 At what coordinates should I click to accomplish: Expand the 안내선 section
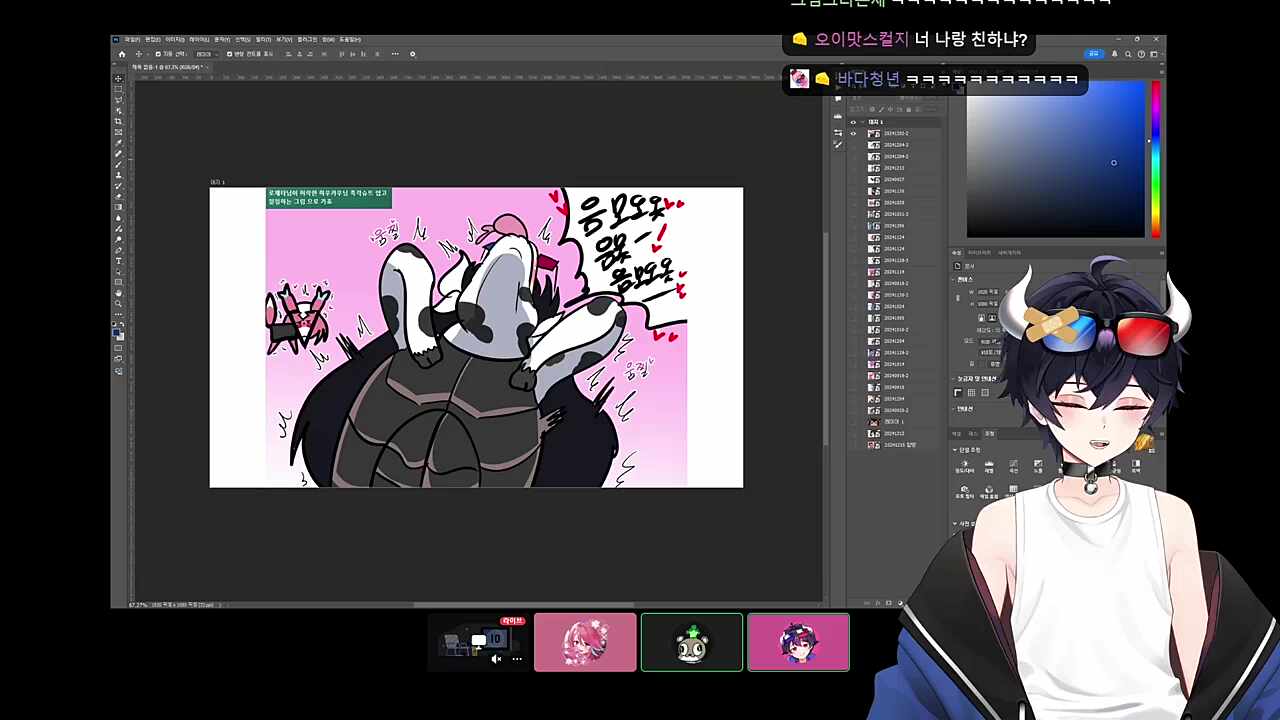coord(955,408)
